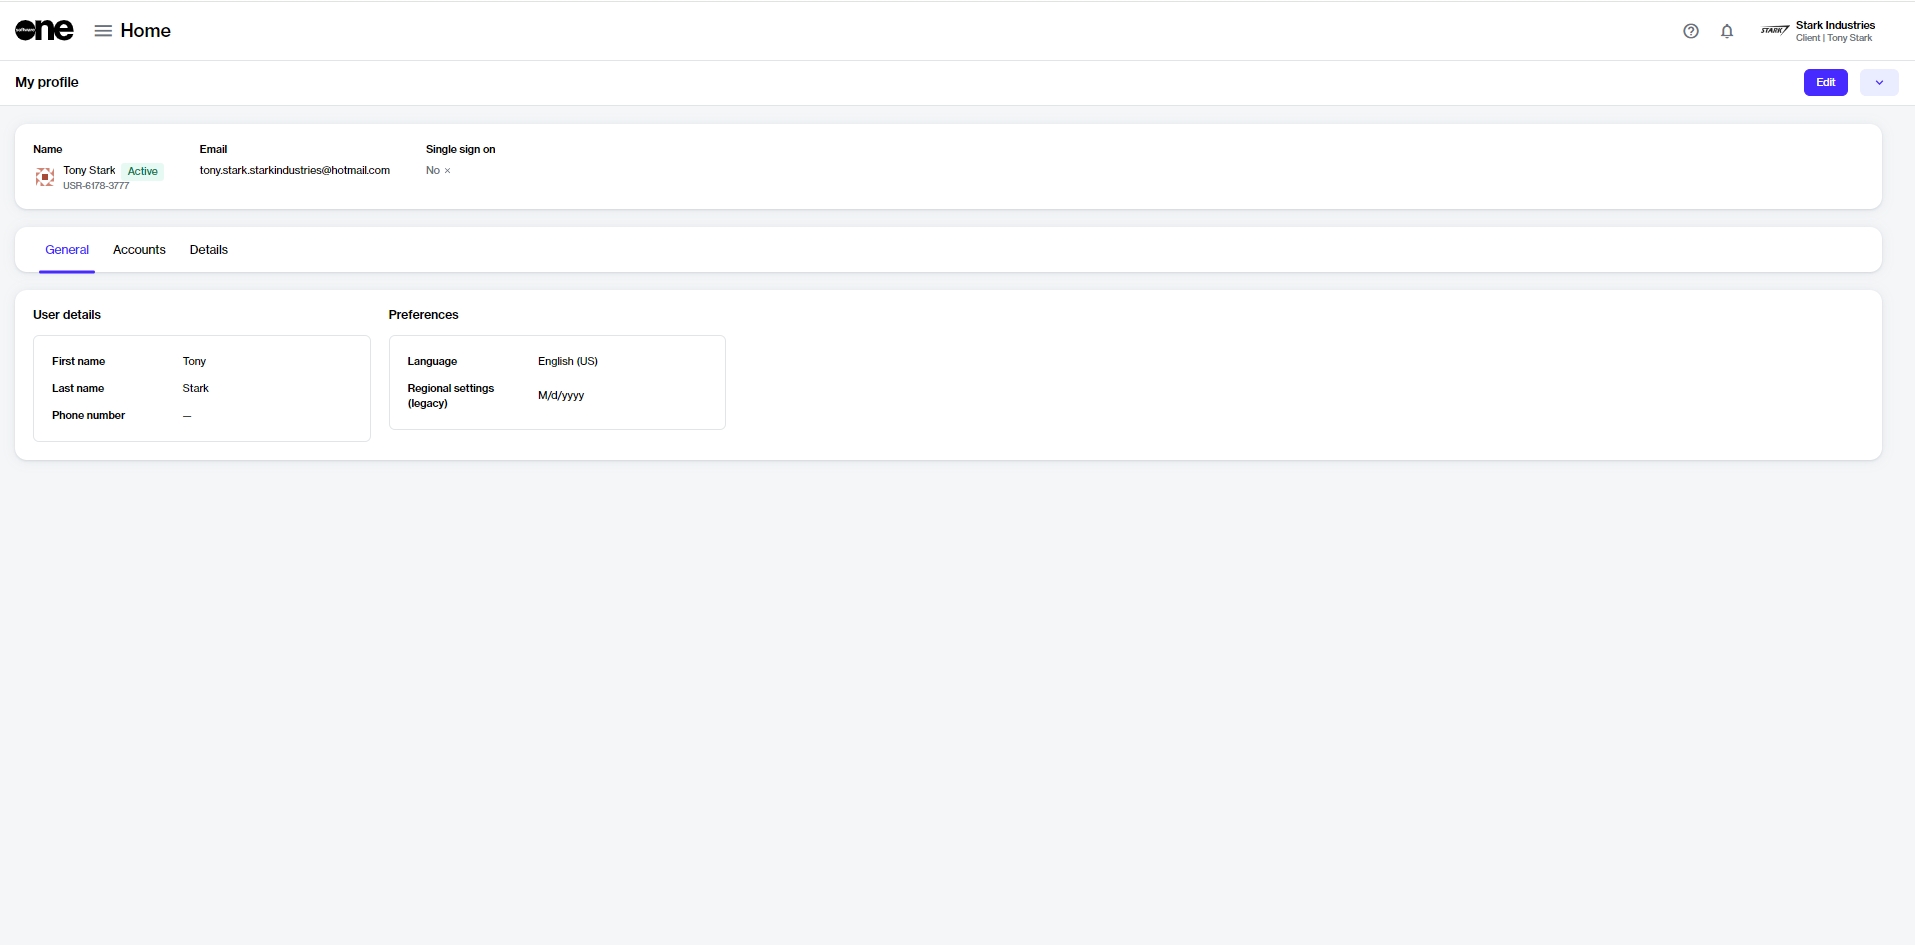Image resolution: width=1915 pixels, height=945 pixels.
Task: Open the Stark Industries account switcher
Action: (x=1834, y=31)
